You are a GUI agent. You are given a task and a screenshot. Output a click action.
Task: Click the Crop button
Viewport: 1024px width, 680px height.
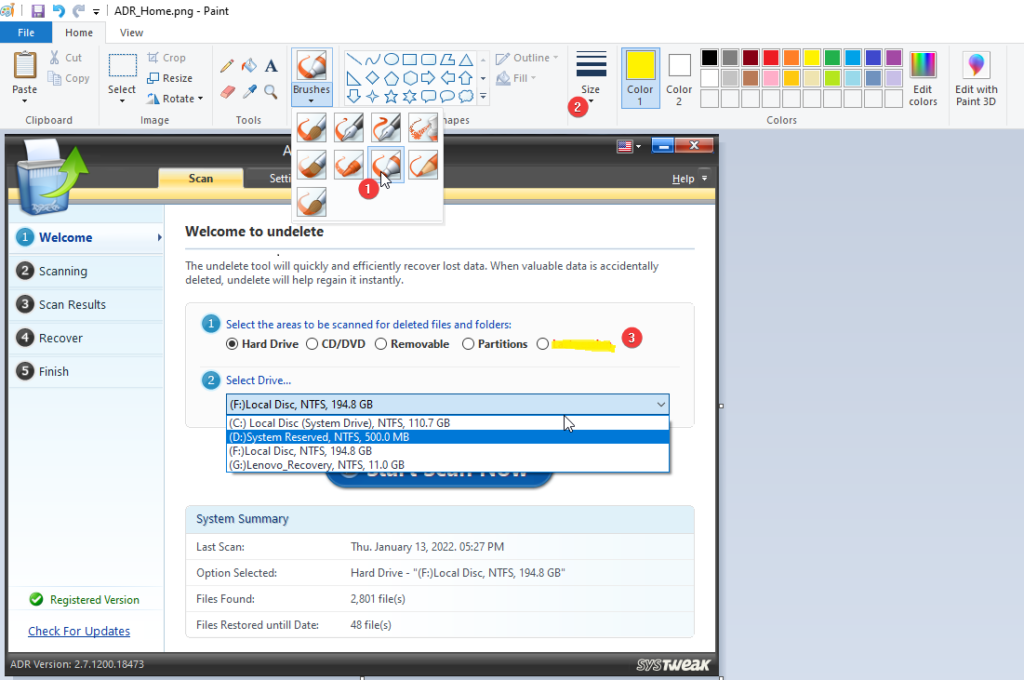tap(167, 57)
